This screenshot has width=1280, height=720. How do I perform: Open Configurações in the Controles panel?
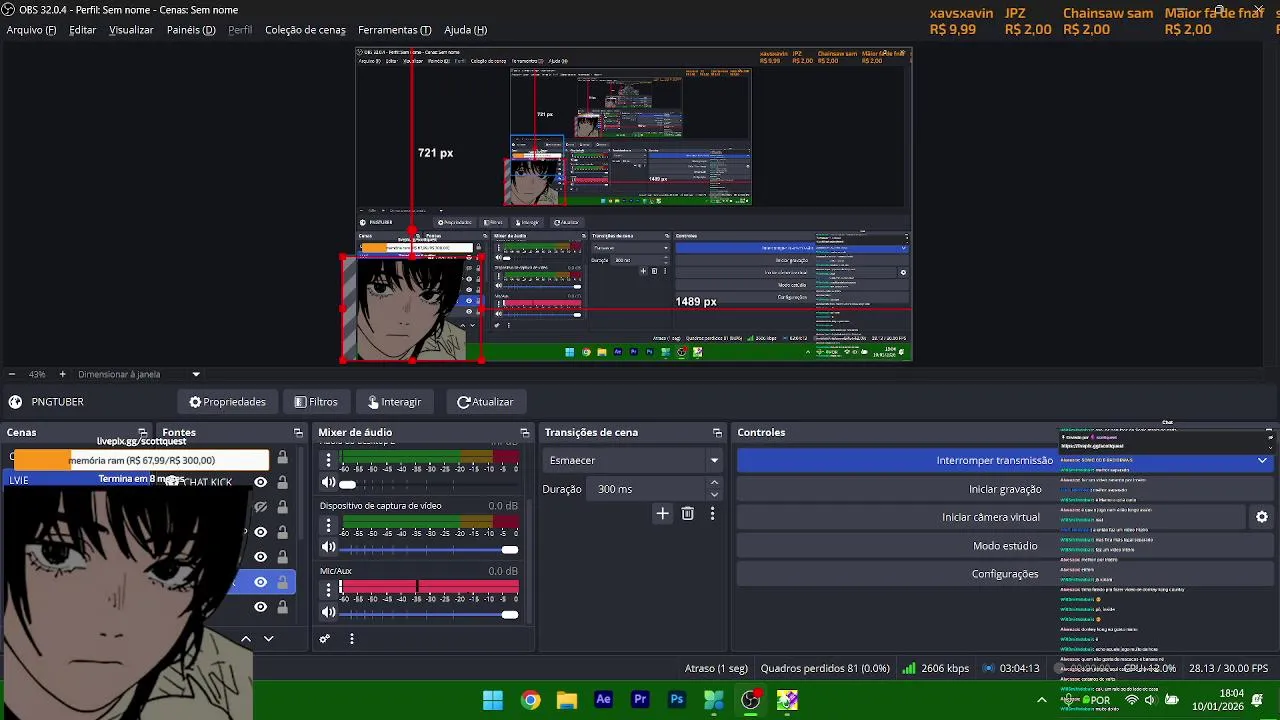point(1005,574)
